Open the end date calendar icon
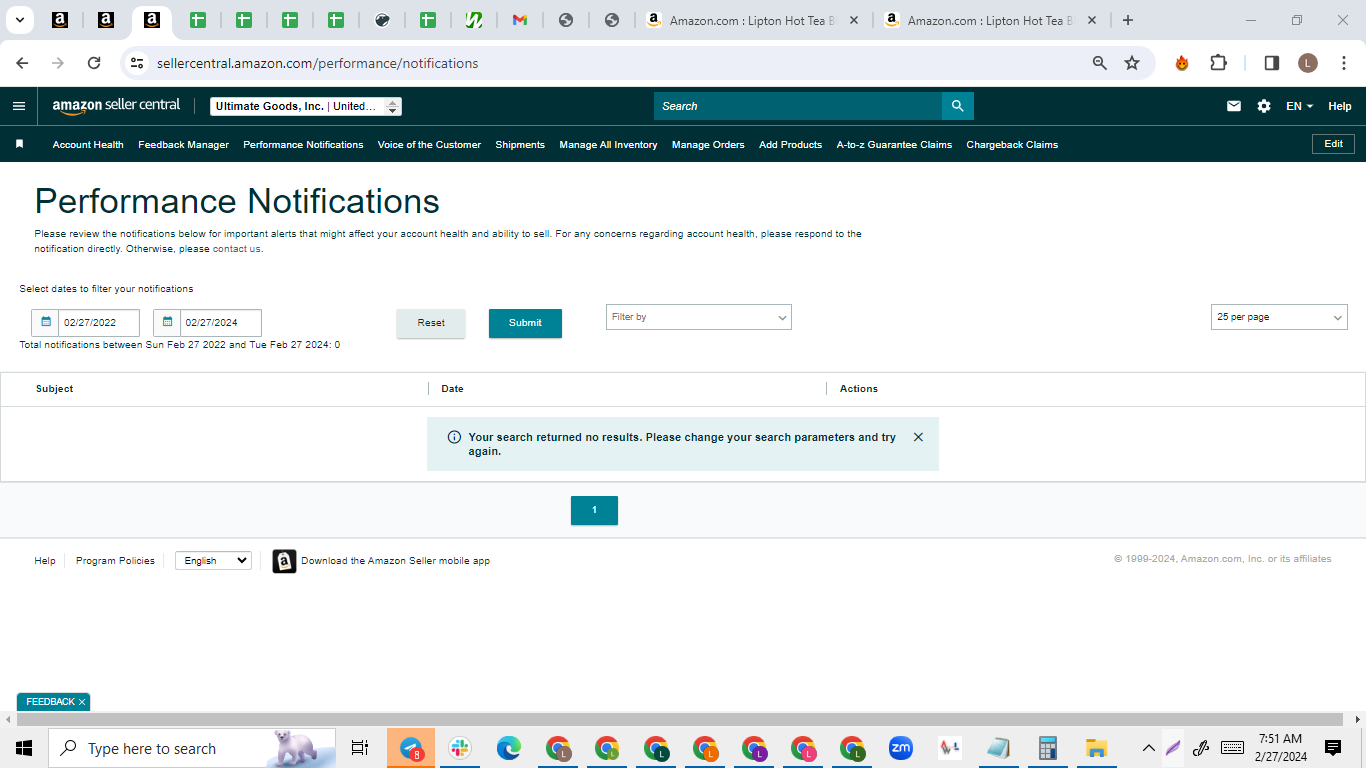 tap(167, 323)
